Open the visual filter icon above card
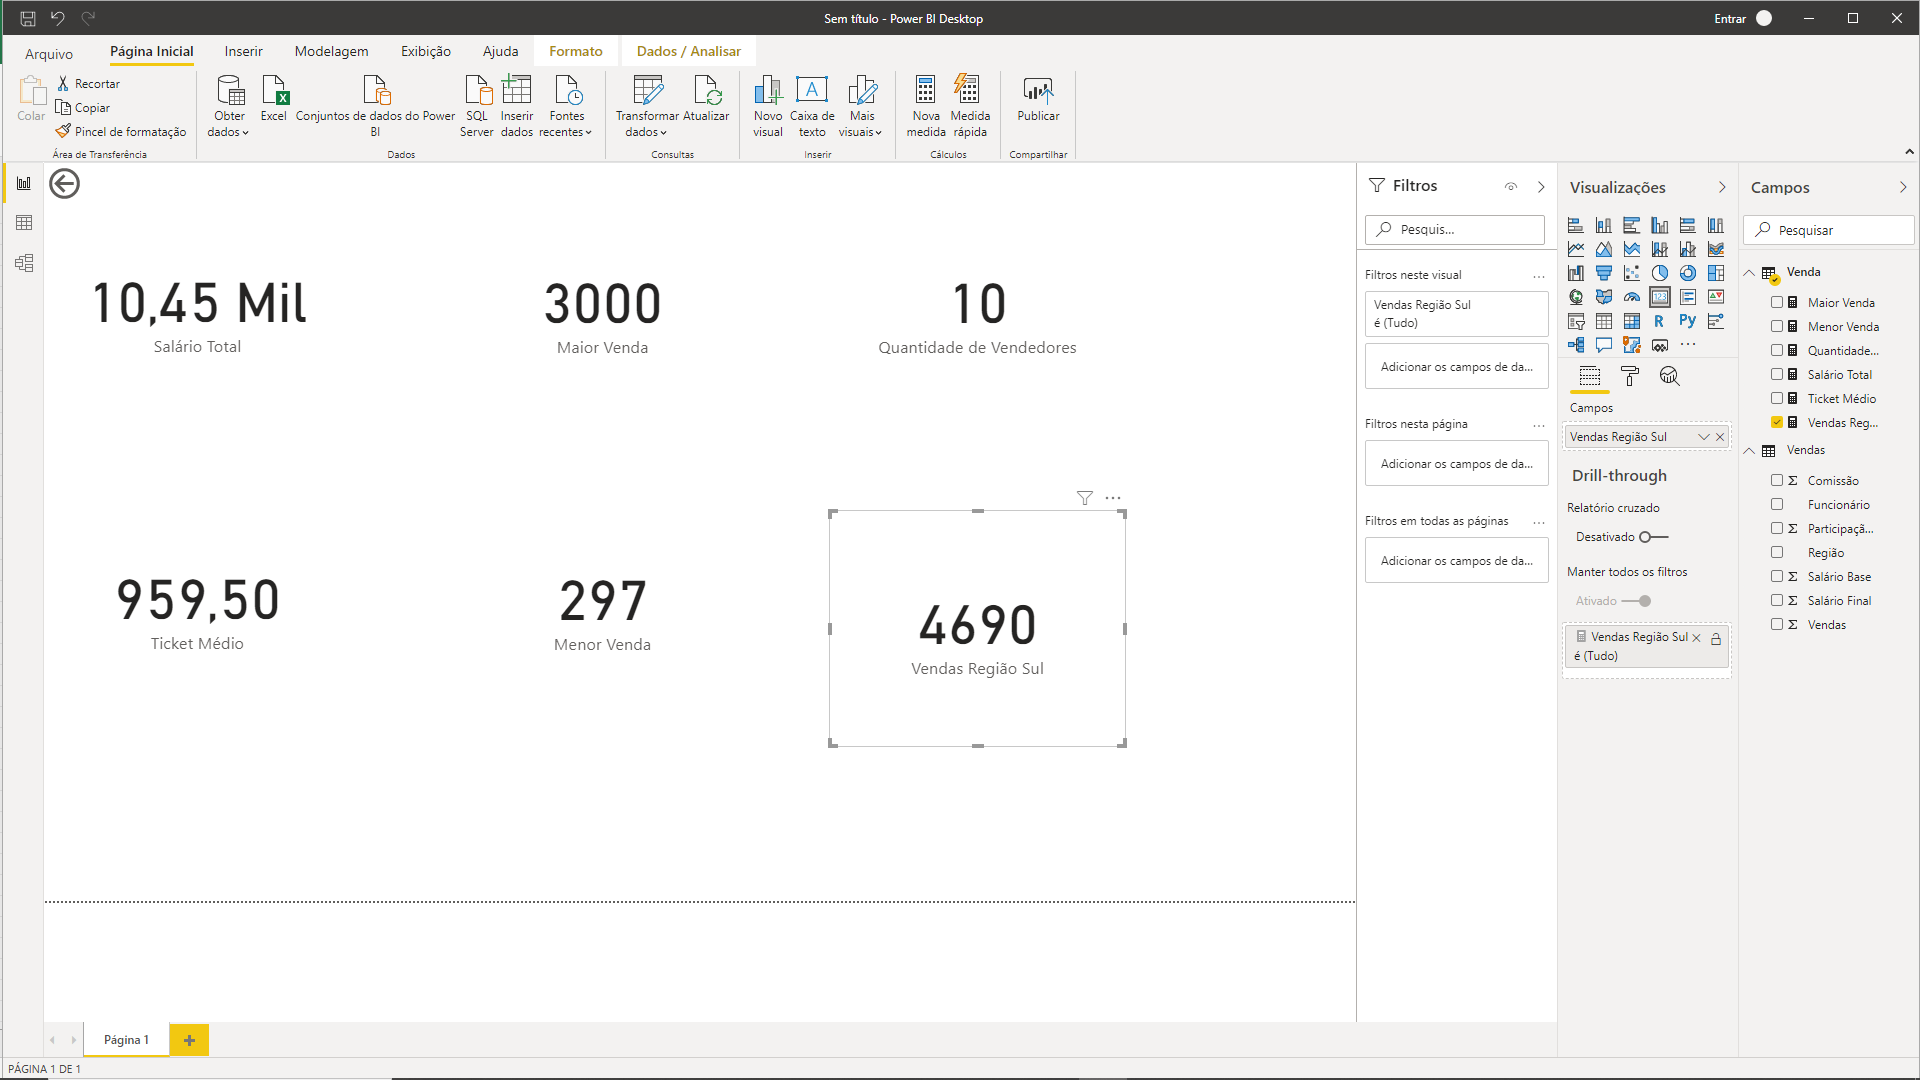This screenshot has height=1080, width=1920. point(1085,498)
